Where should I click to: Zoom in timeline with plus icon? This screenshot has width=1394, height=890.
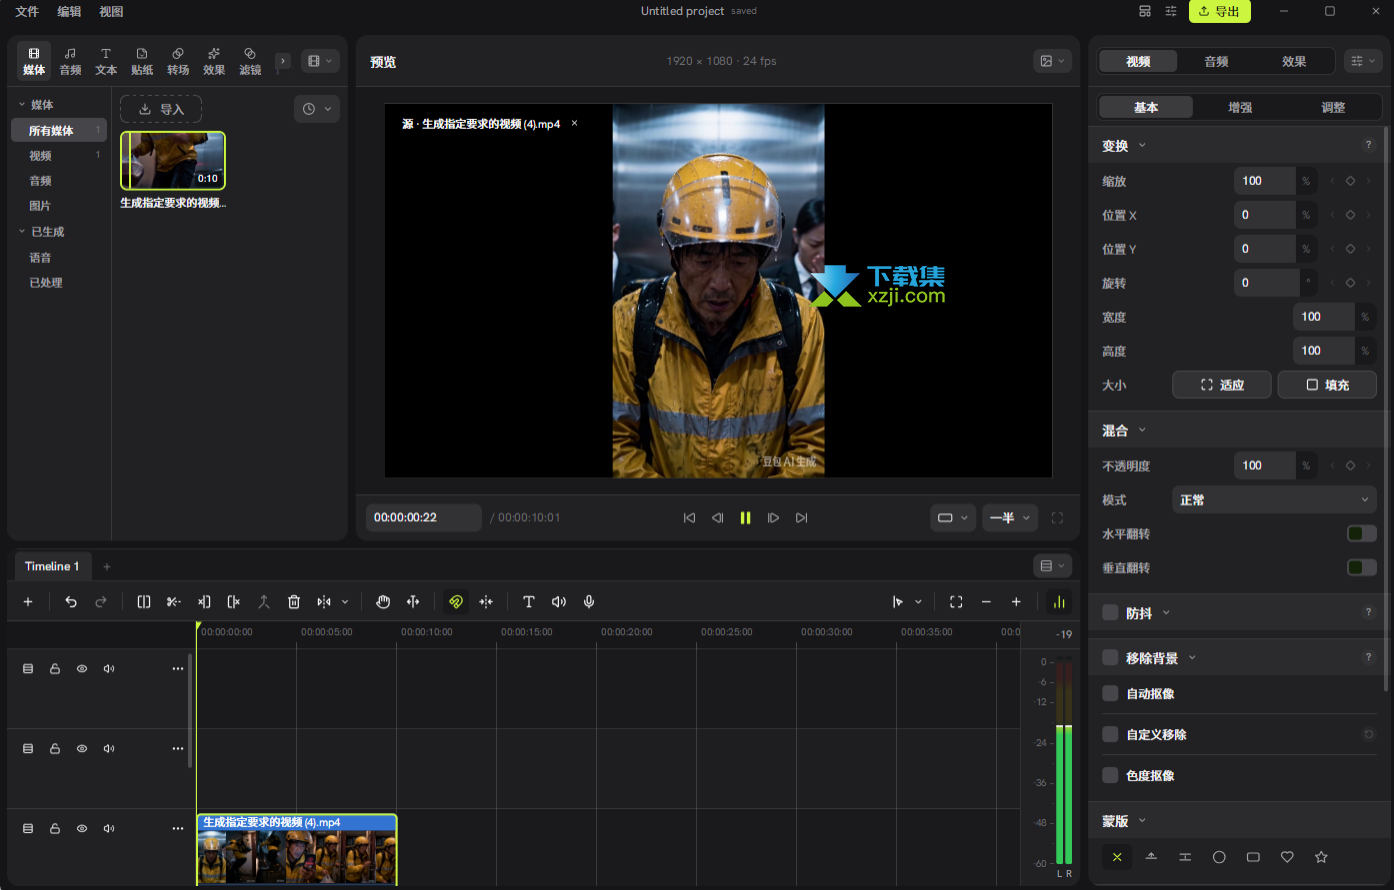(1016, 602)
